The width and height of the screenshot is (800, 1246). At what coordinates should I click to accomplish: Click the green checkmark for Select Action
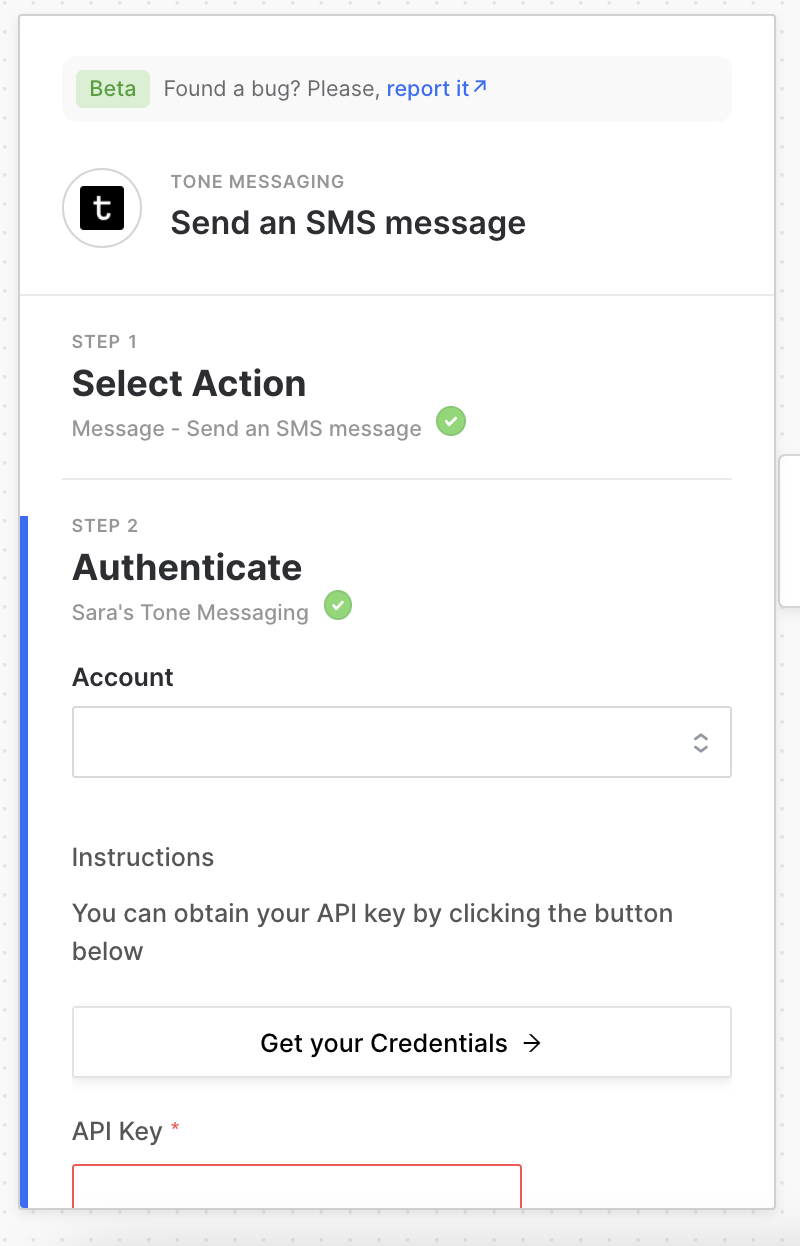pyautogui.click(x=451, y=422)
